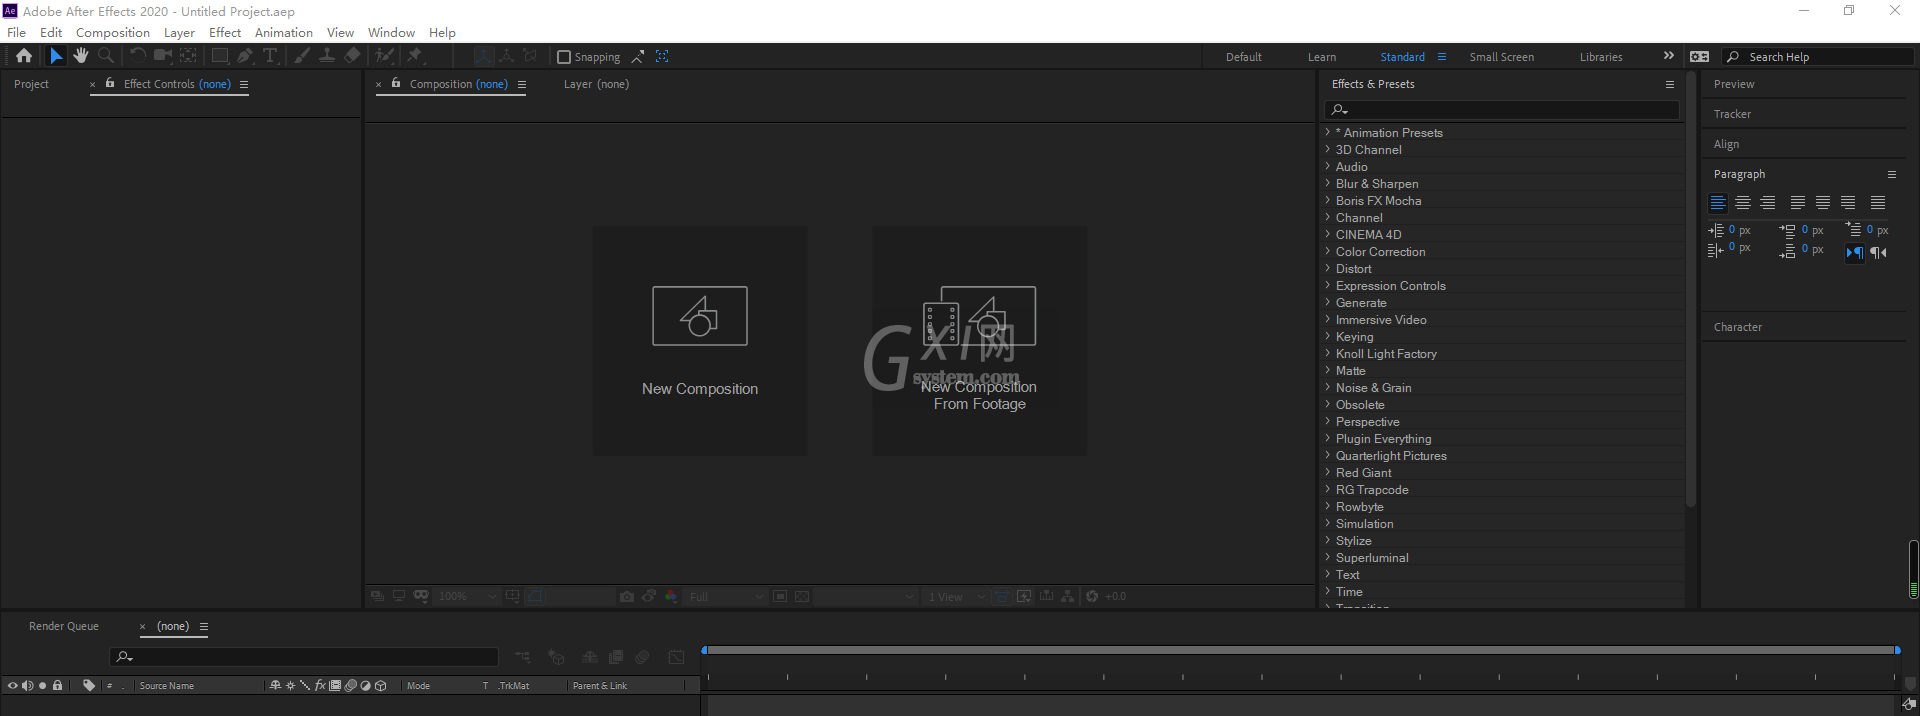The height and width of the screenshot is (716, 1920).
Task: Switch to the Small Screen workspace
Action: click(1502, 57)
